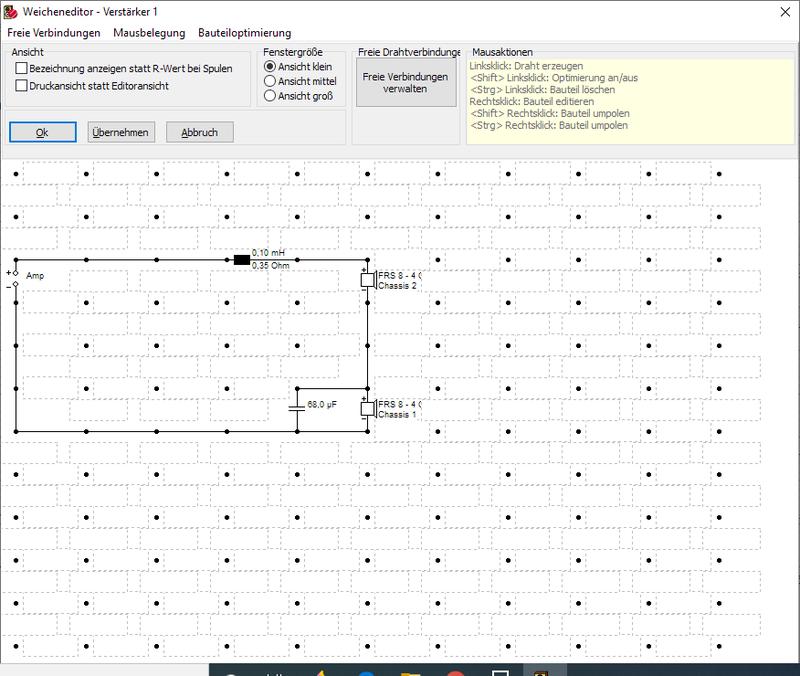
Task: Select the Chassis 2 speaker symbol
Action: [x=368, y=280]
